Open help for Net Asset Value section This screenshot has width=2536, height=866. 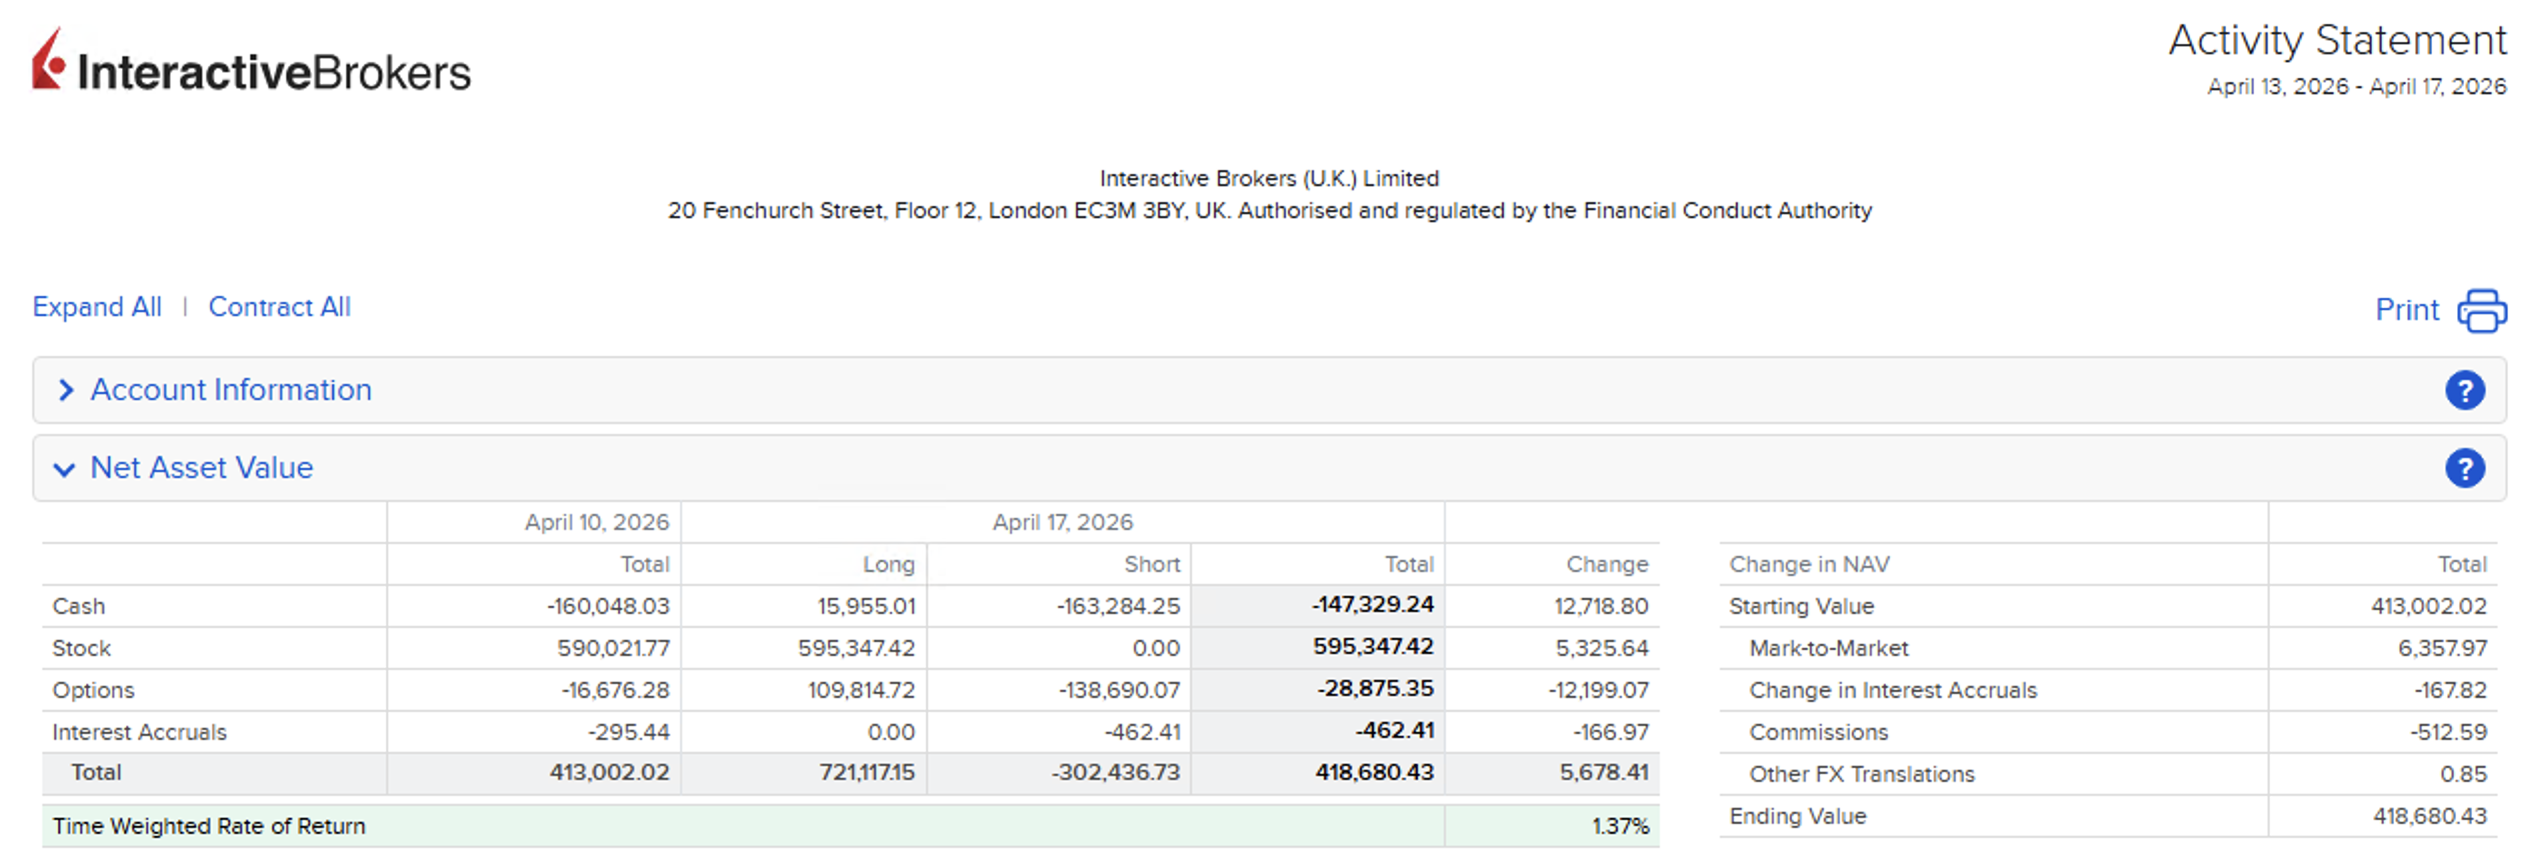point(2464,468)
